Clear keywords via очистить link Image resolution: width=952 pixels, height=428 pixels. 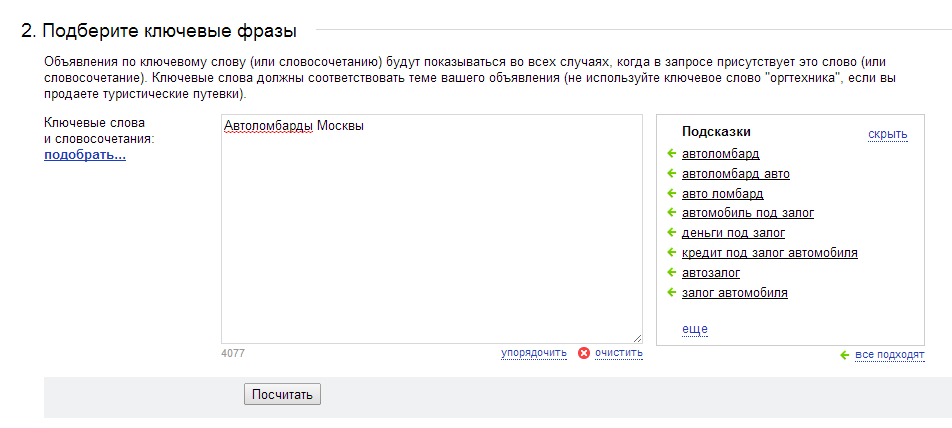(x=619, y=353)
